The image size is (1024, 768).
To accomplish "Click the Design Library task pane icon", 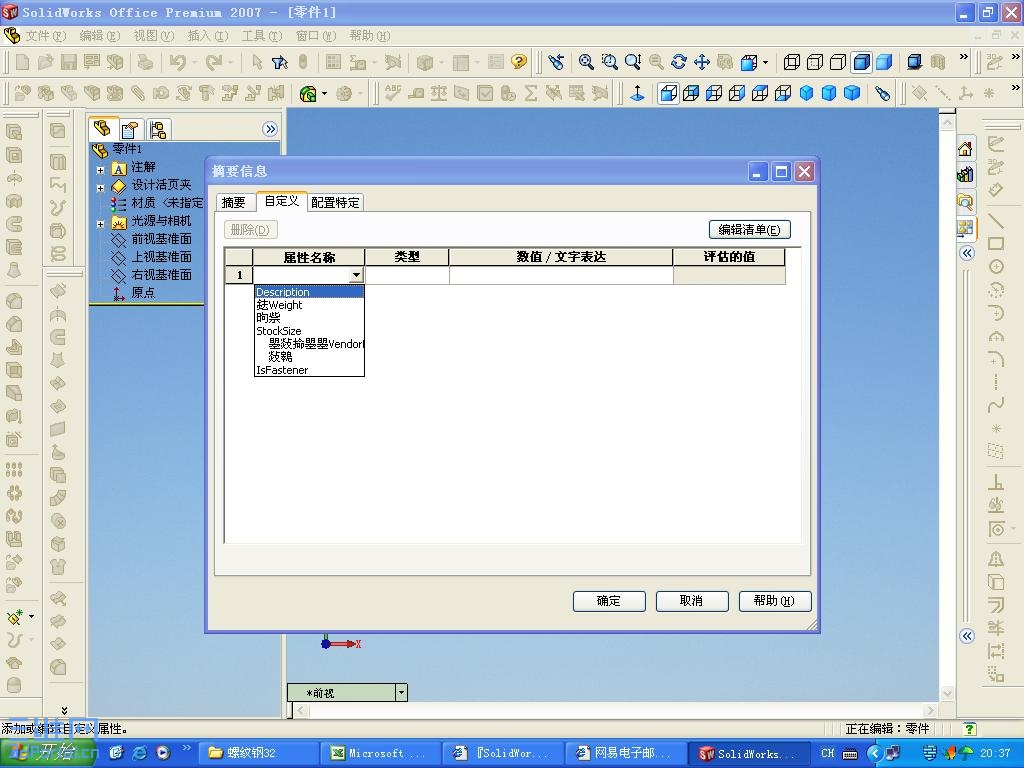I will tap(965, 175).
